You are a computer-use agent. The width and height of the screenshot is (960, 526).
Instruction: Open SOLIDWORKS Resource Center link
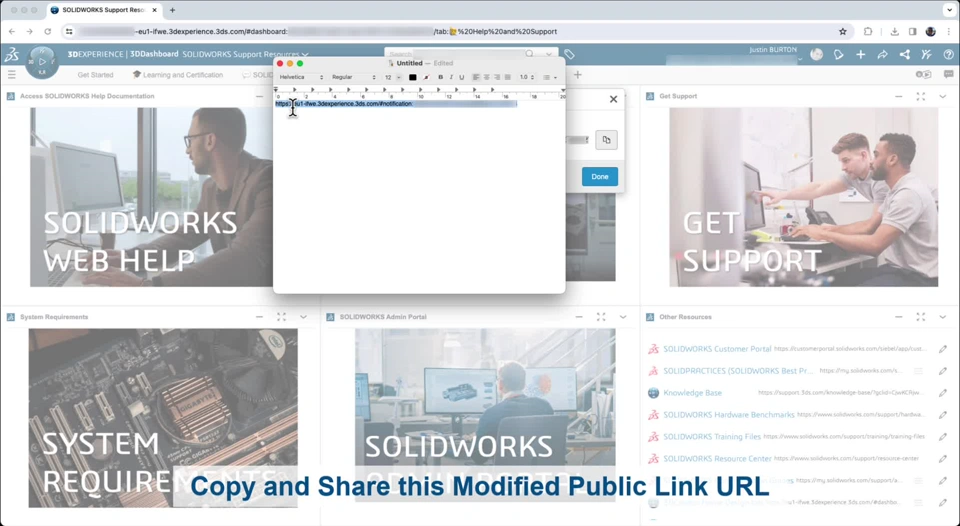coord(717,459)
